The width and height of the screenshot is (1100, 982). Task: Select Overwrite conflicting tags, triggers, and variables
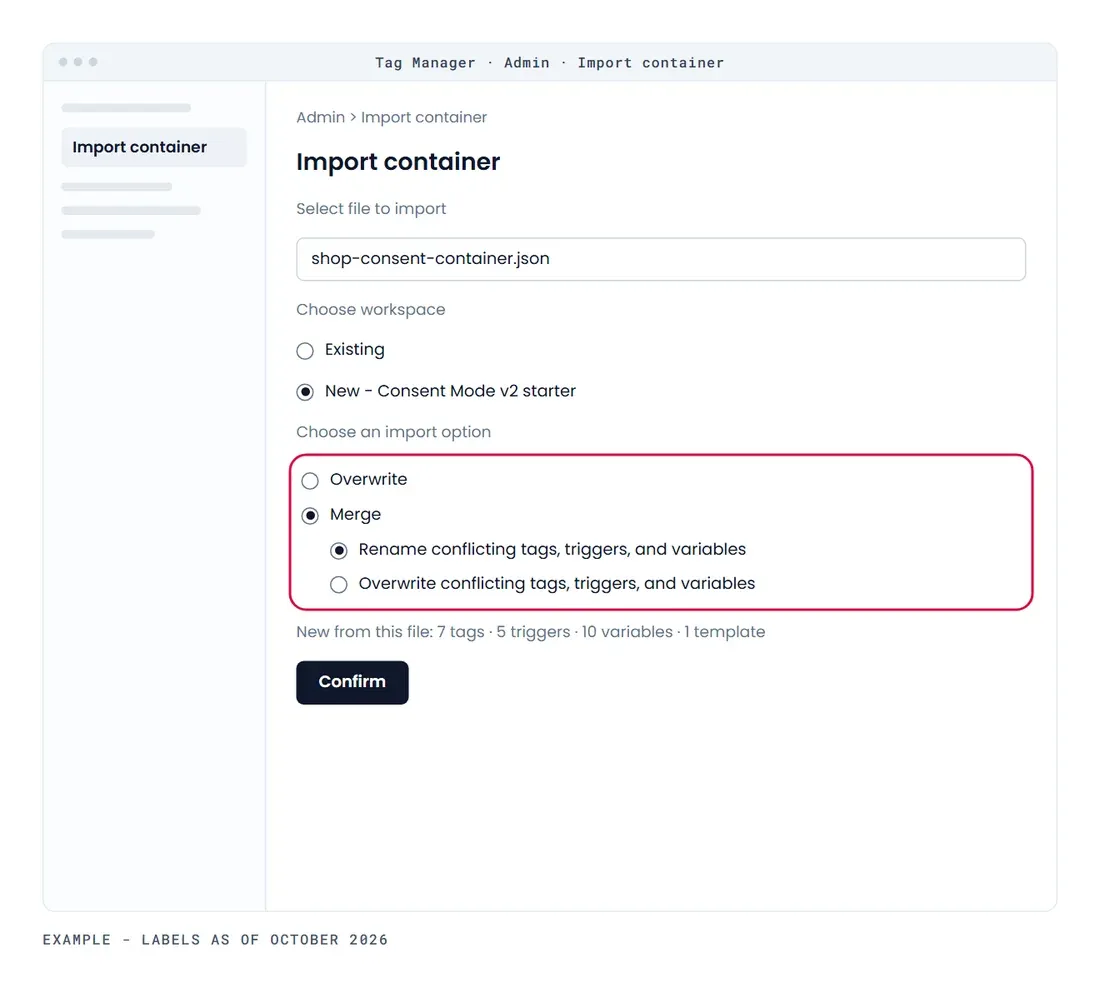pos(339,584)
